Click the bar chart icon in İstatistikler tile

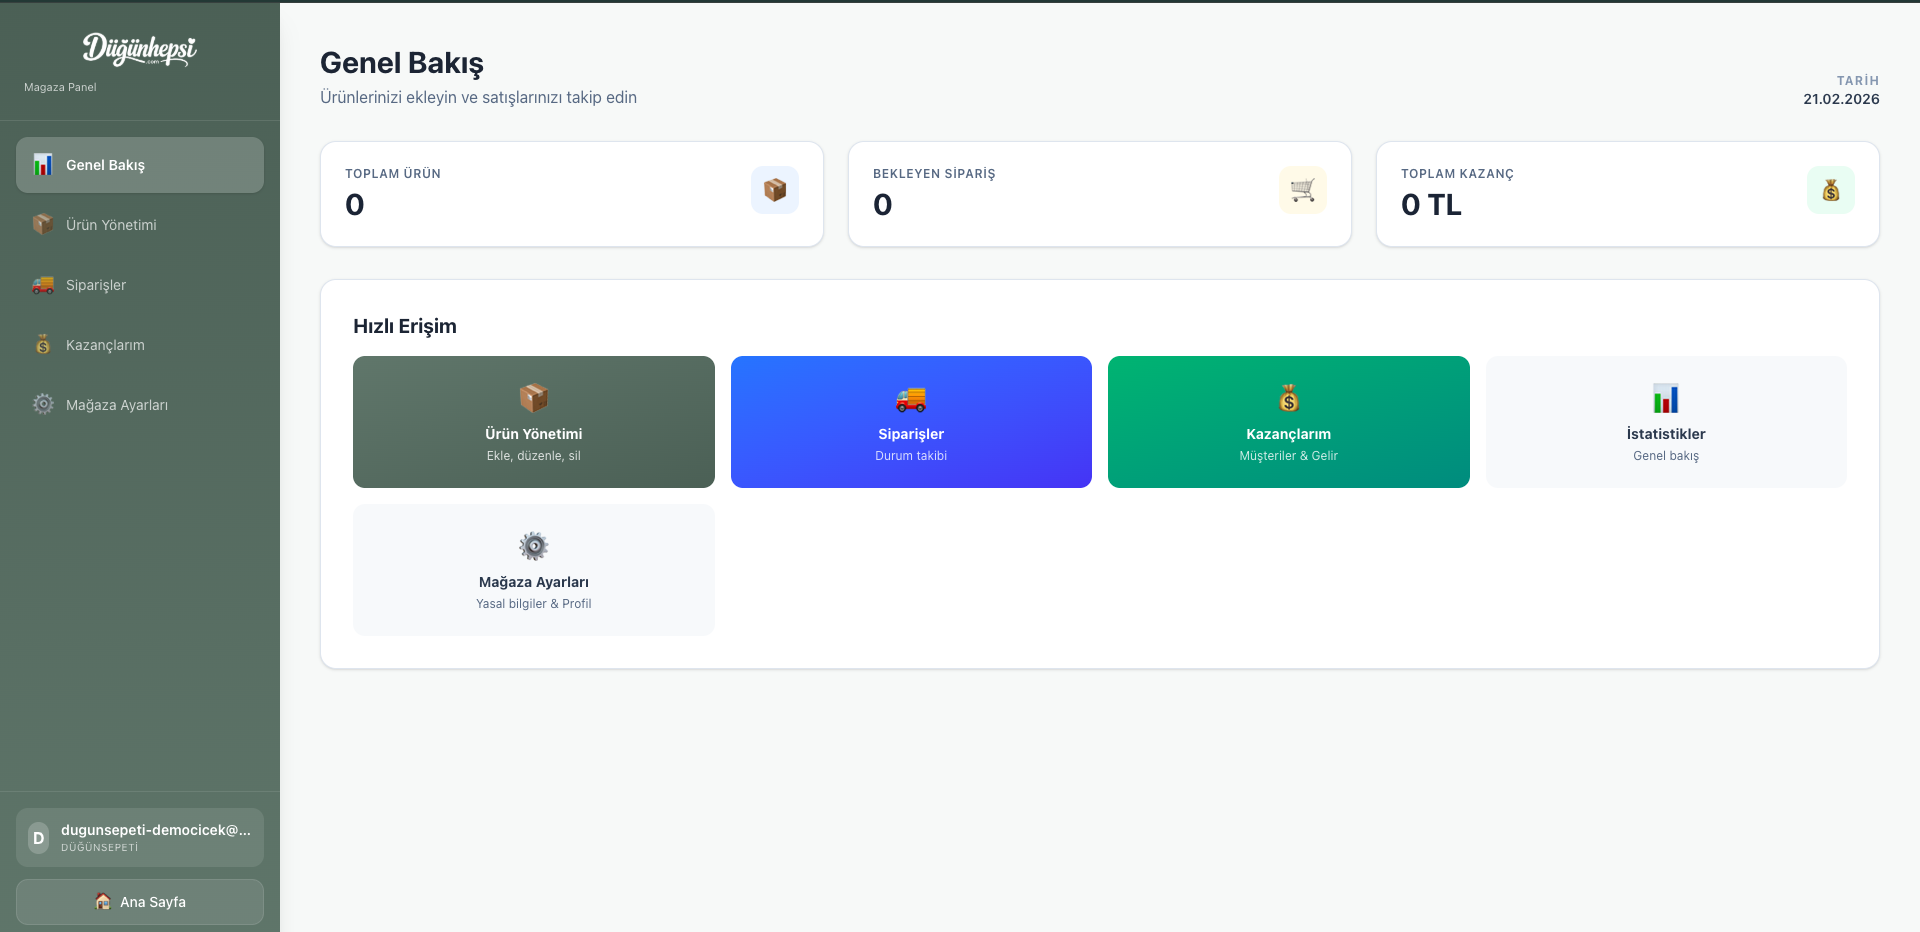[x=1666, y=399]
